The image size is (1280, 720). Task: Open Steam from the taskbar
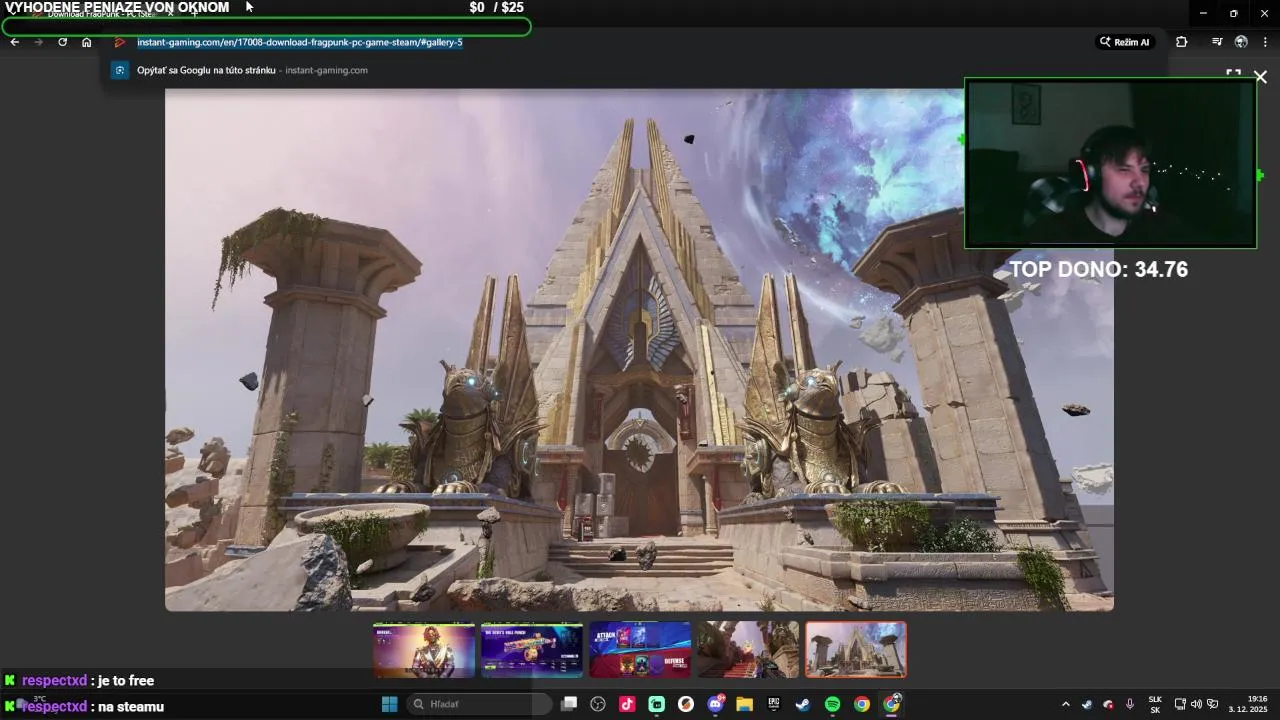pos(802,704)
